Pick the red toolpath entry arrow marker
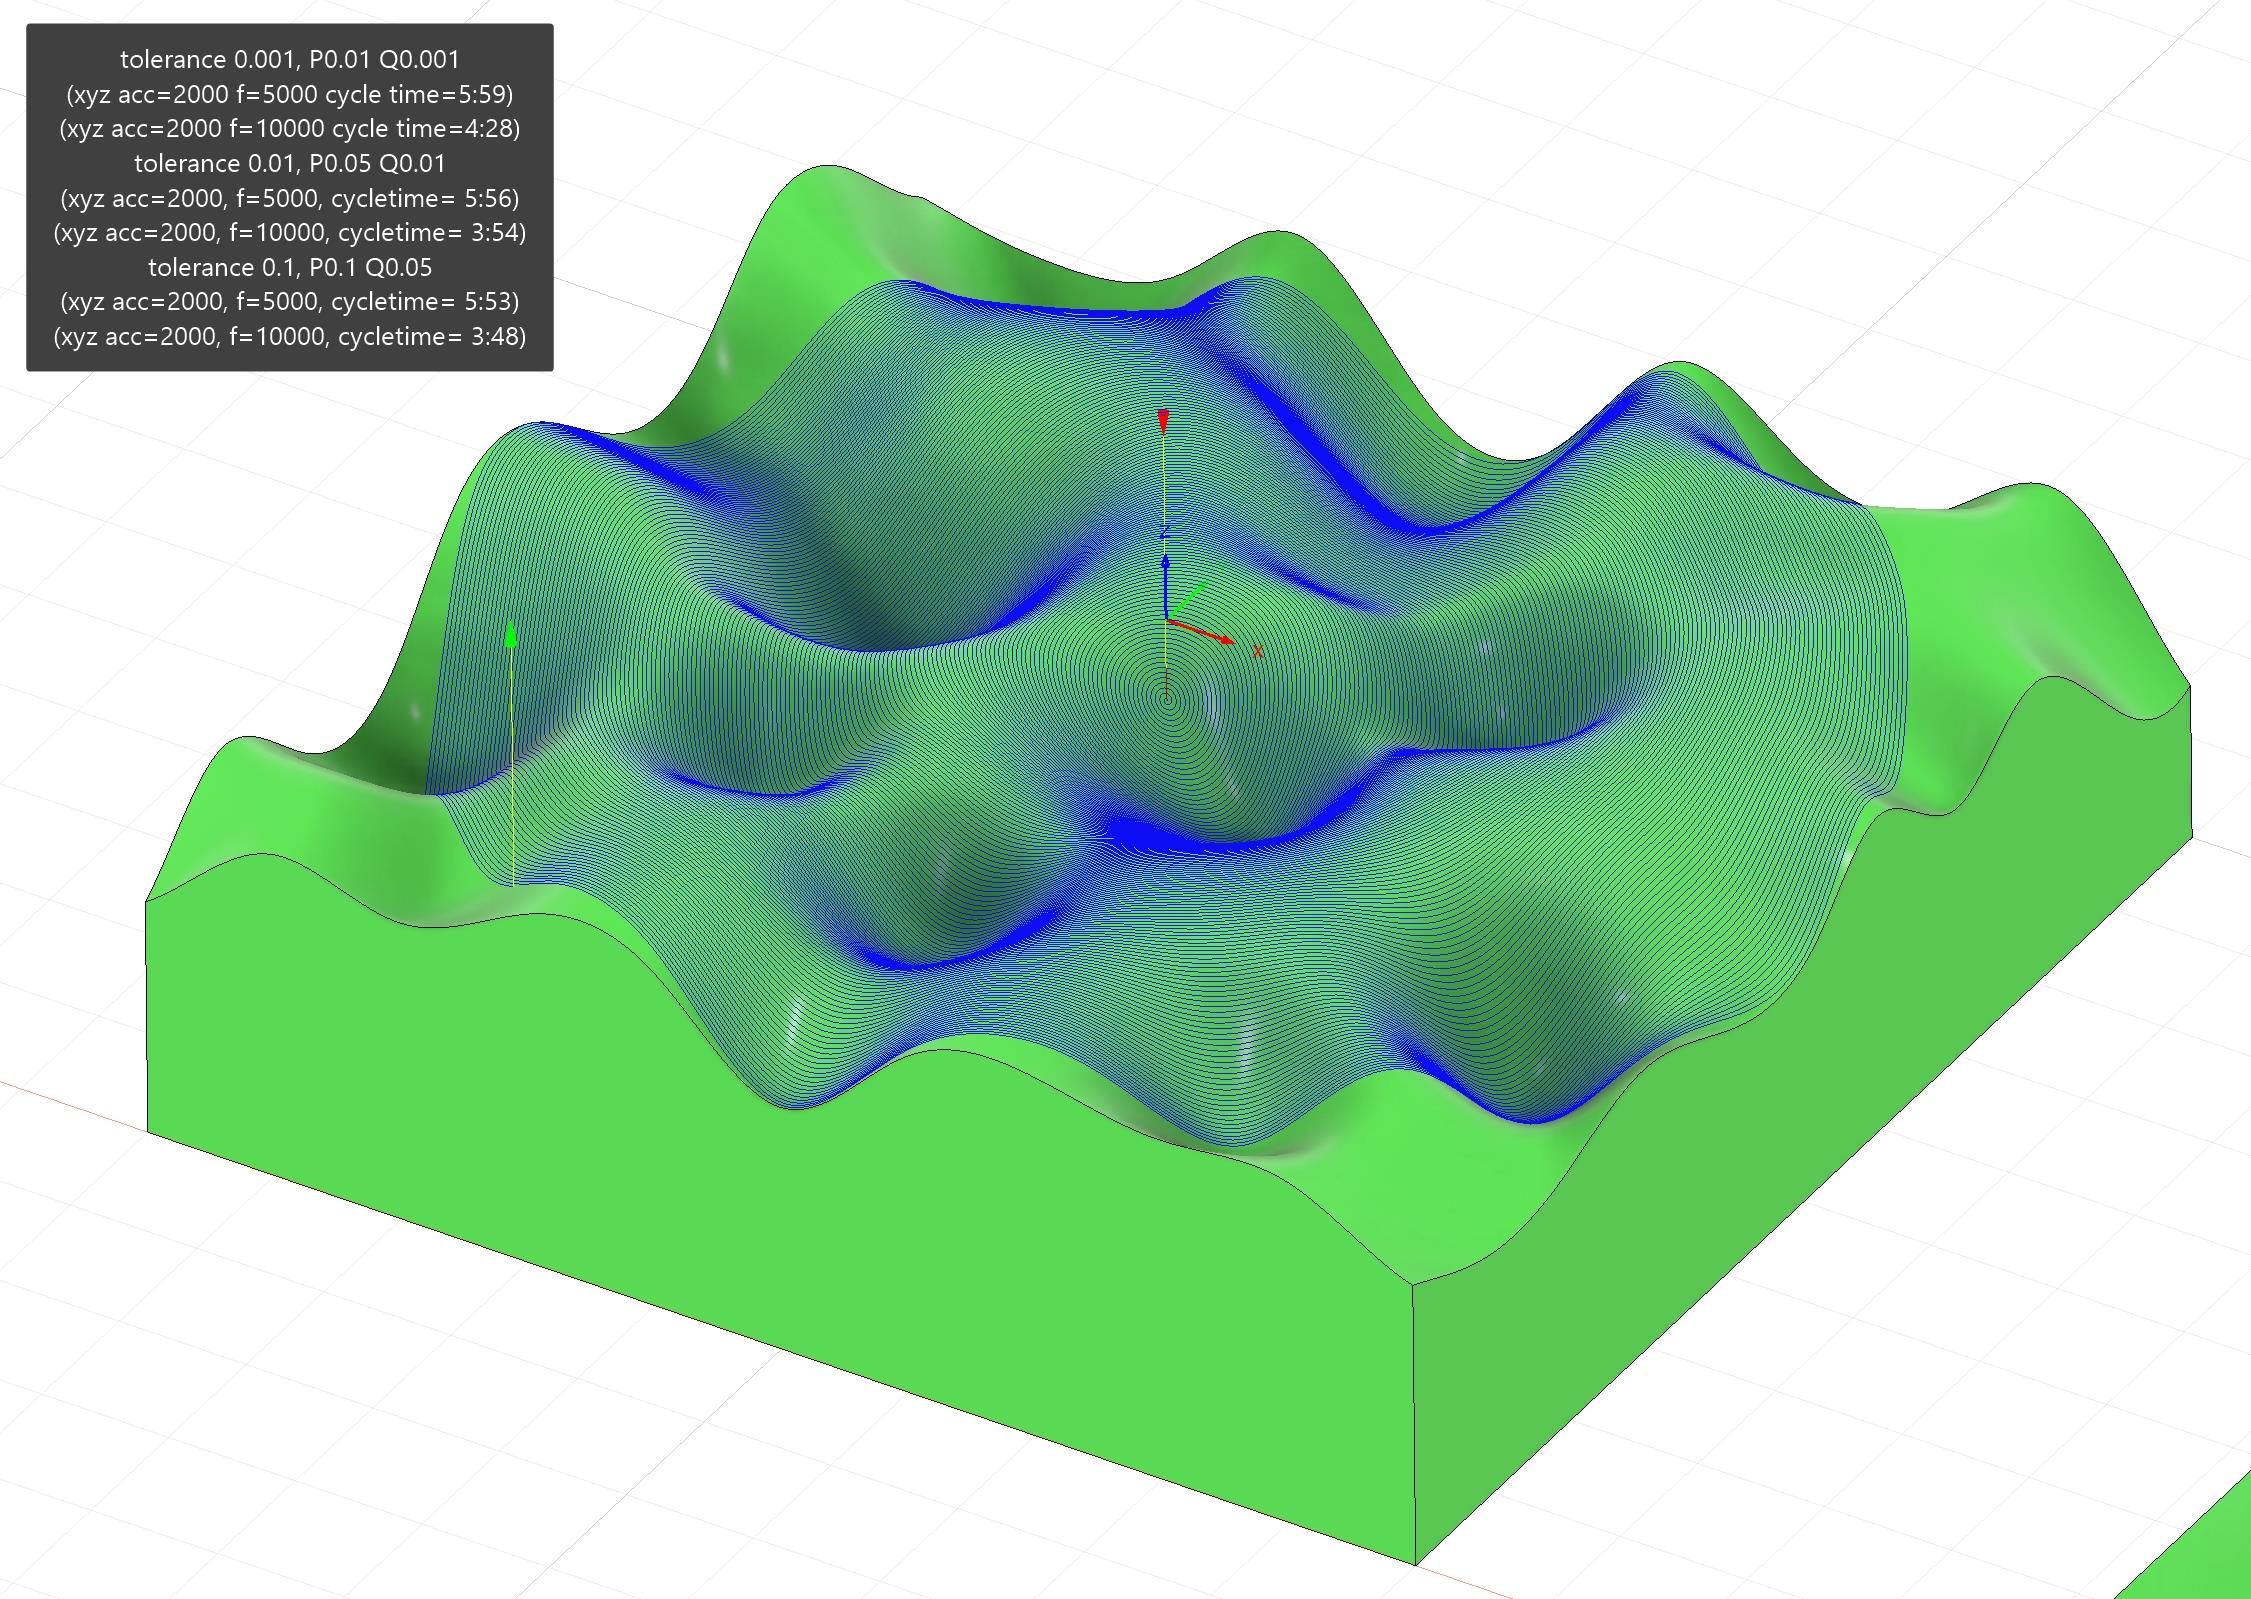This screenshot has height=1599, width=2251. coord(1163,420)
